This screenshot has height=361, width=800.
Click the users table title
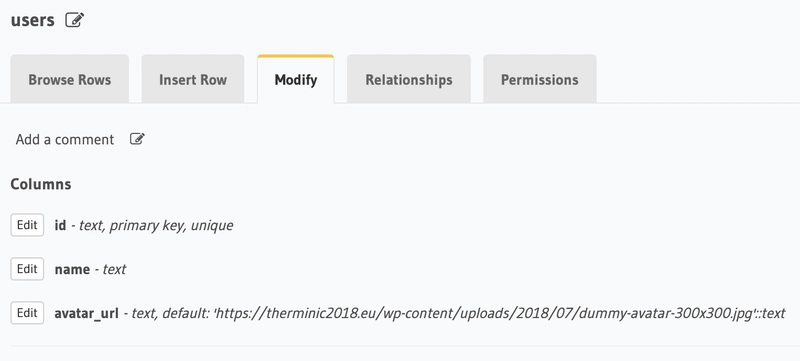click(x=32, y=20)
